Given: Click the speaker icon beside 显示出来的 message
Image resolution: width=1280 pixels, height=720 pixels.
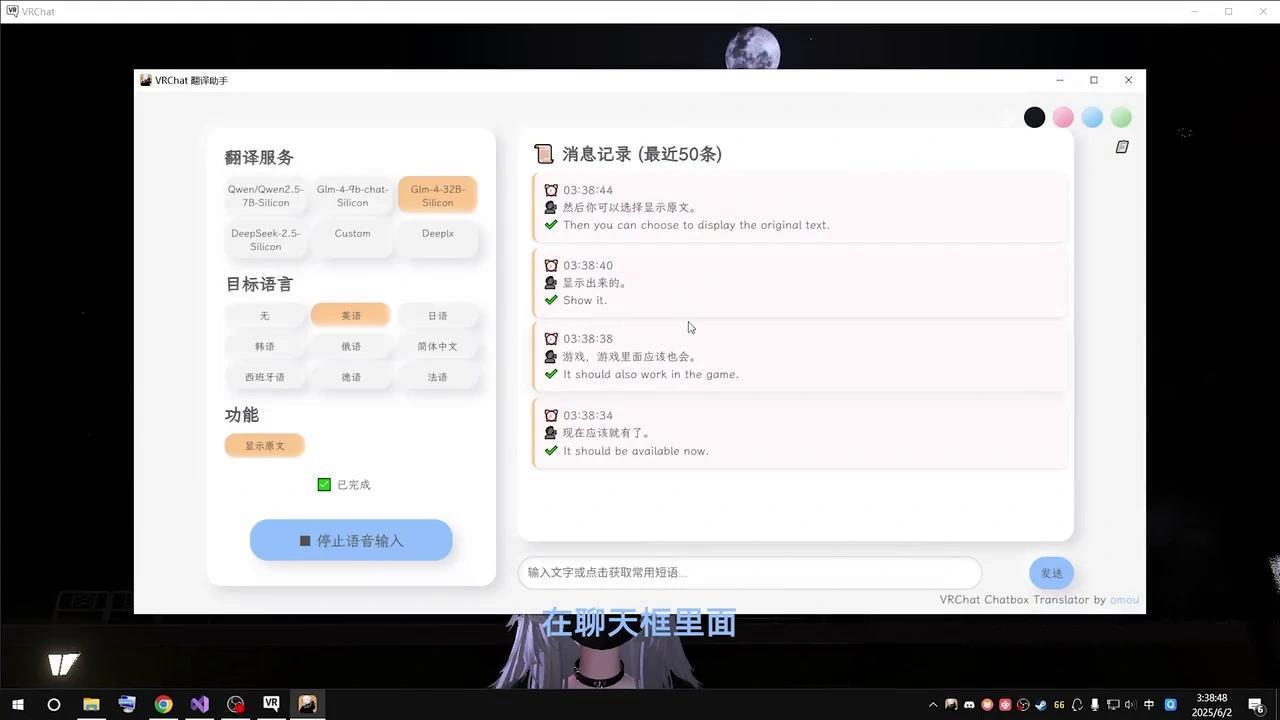Looking at the screenshot, I should coord(551,283).
